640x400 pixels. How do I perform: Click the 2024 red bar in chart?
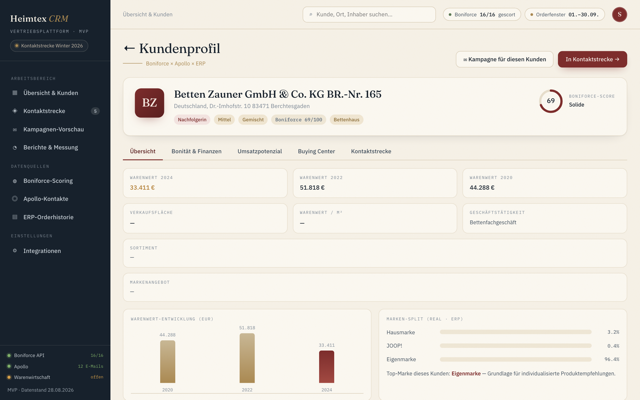(327, 367)
